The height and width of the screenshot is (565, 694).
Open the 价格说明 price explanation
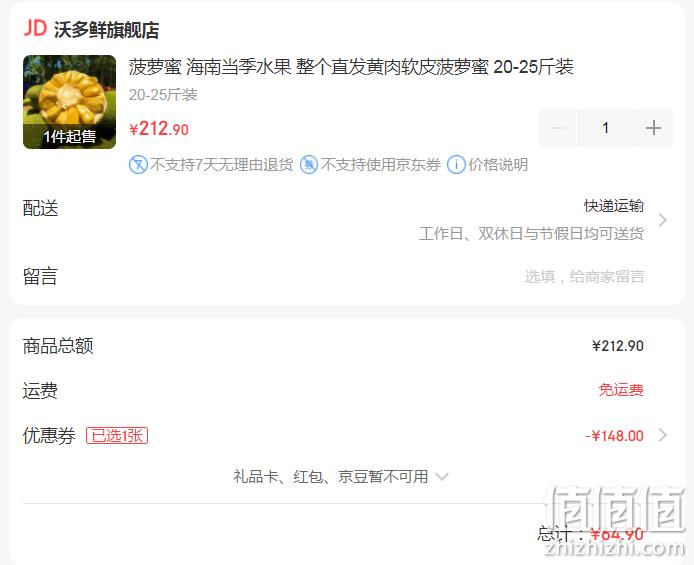498,165
